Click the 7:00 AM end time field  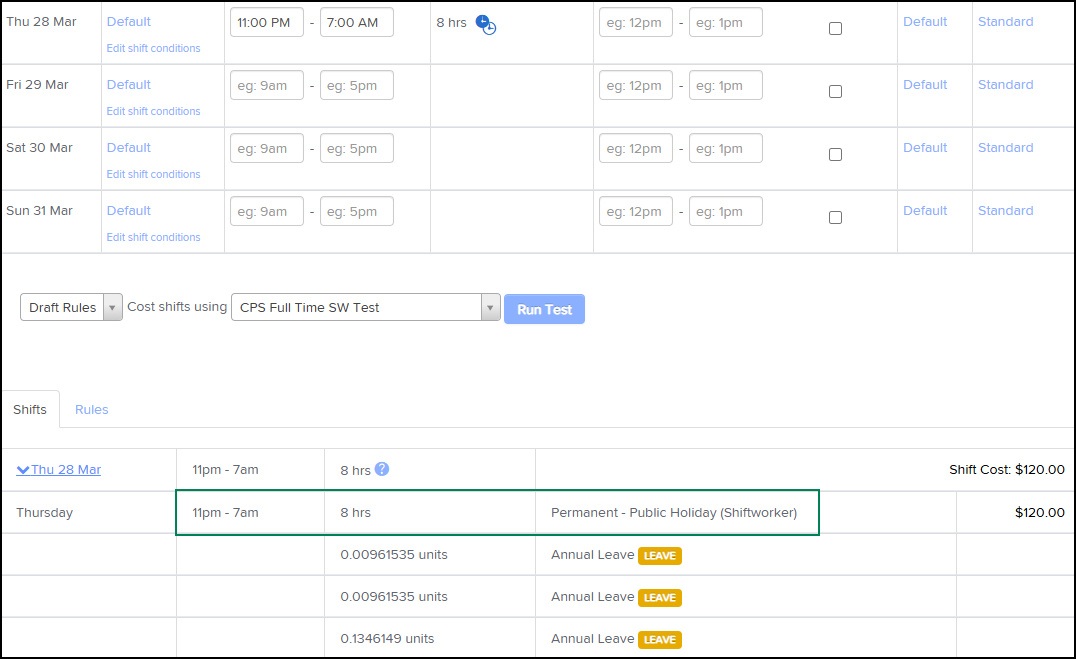[357, 23]
